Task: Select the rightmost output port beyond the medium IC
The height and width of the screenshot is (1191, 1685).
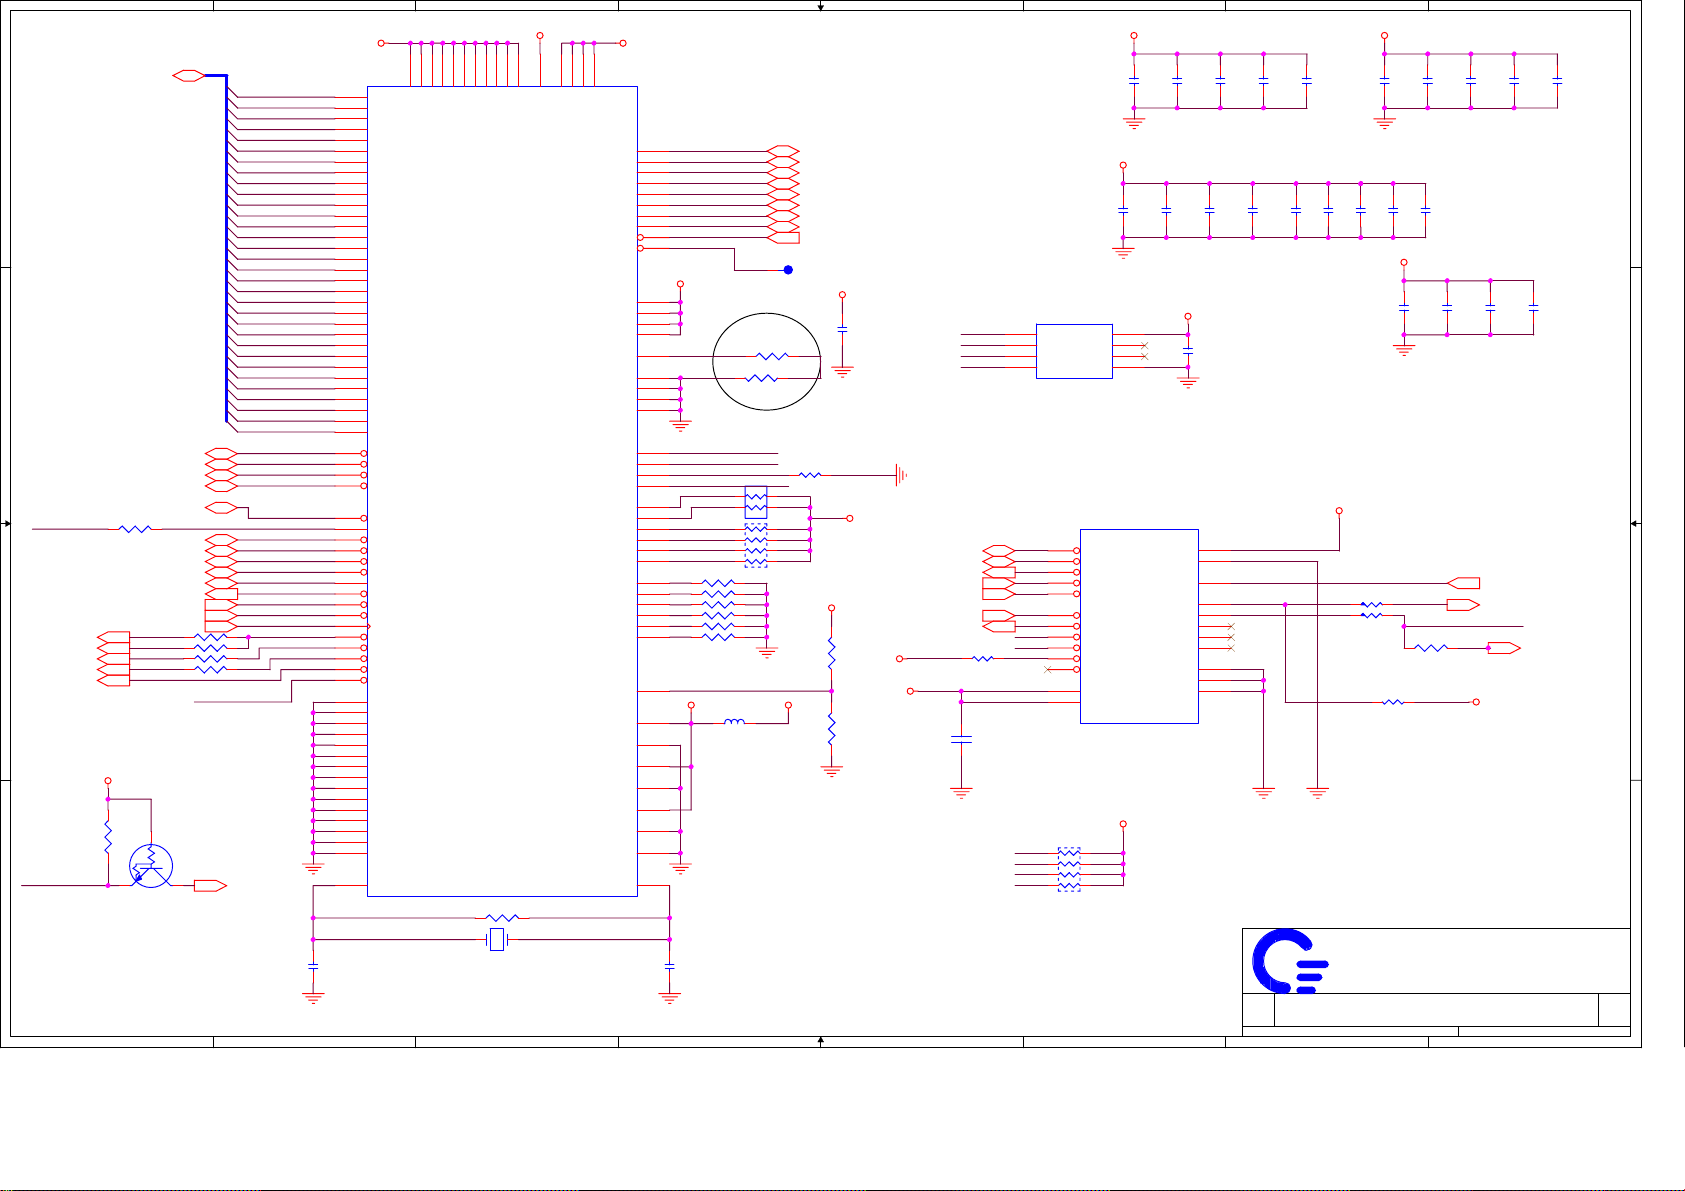Action: click(x=1504, y=648)
